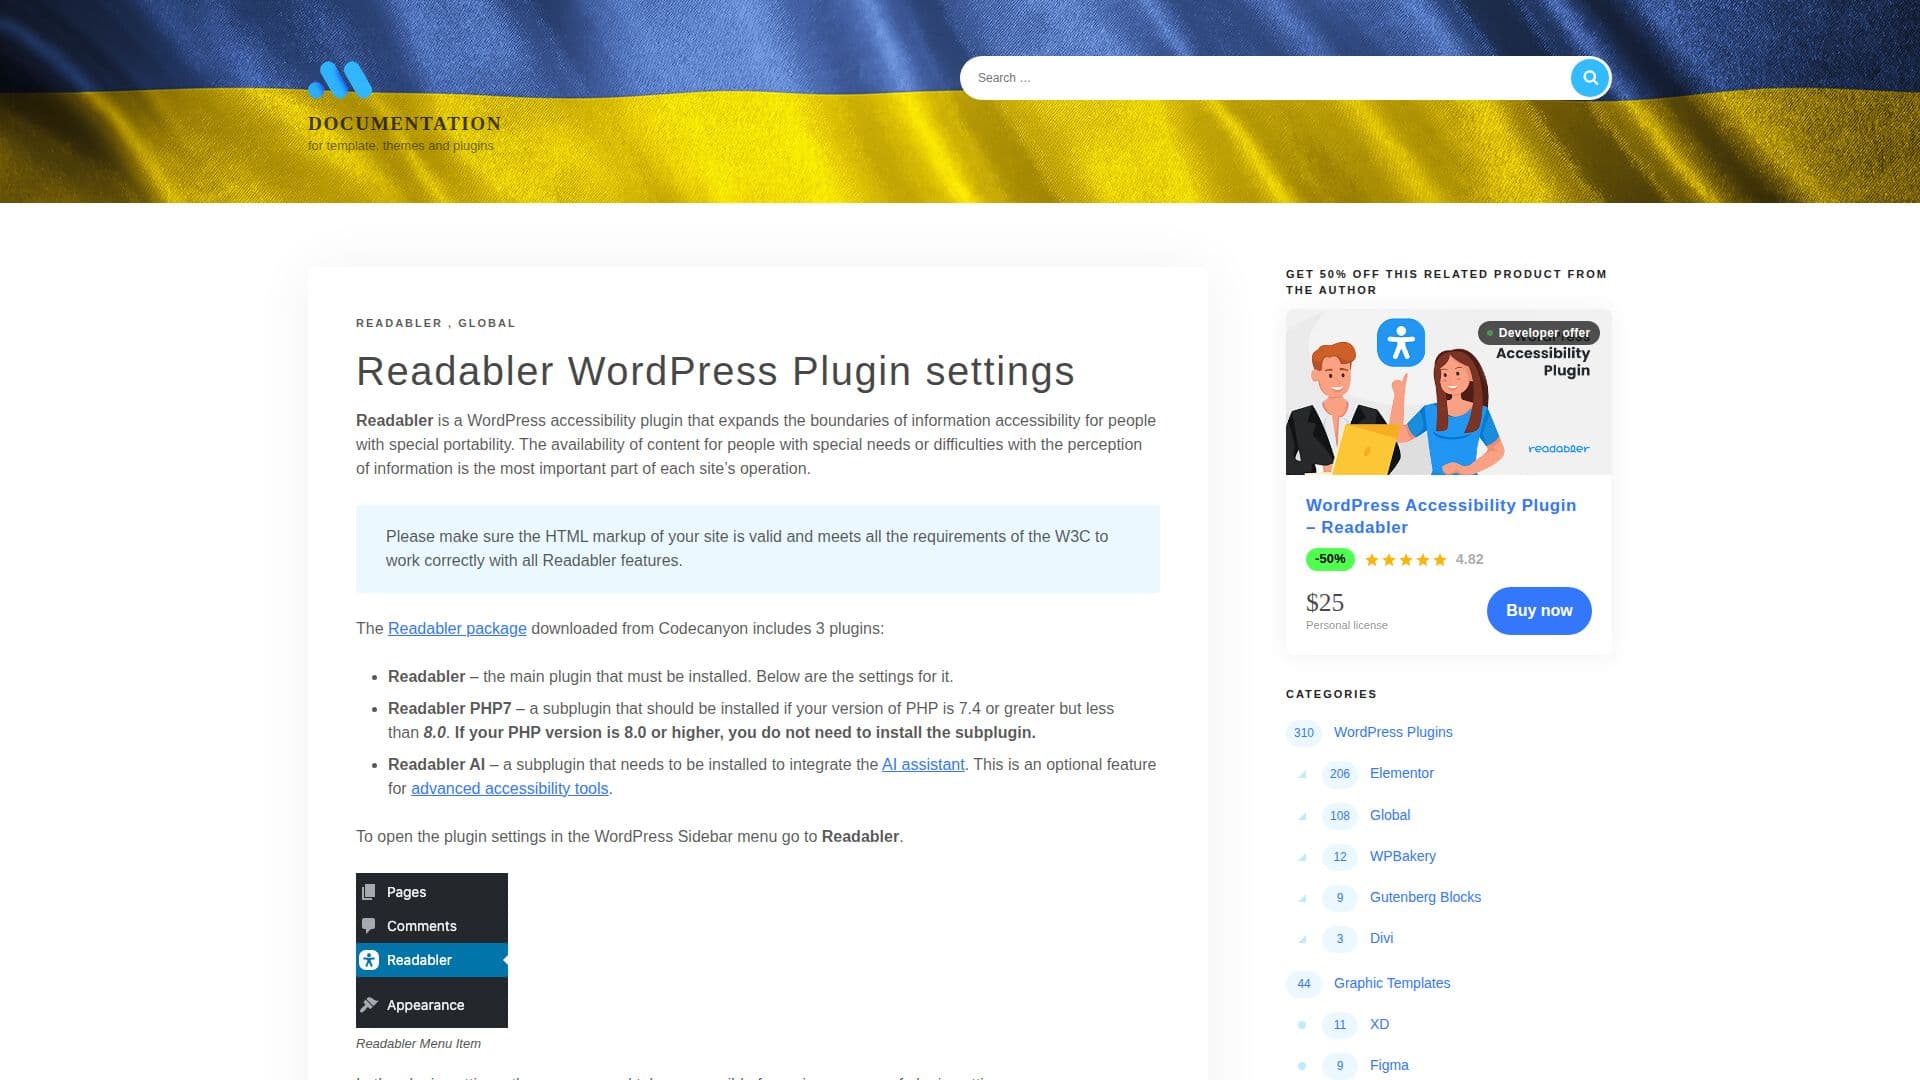The width and height of the screenshot is (1920, 1080).
Task: Open the WPBakery category link
Action: pyautogui.click(x=1402, y=856)
